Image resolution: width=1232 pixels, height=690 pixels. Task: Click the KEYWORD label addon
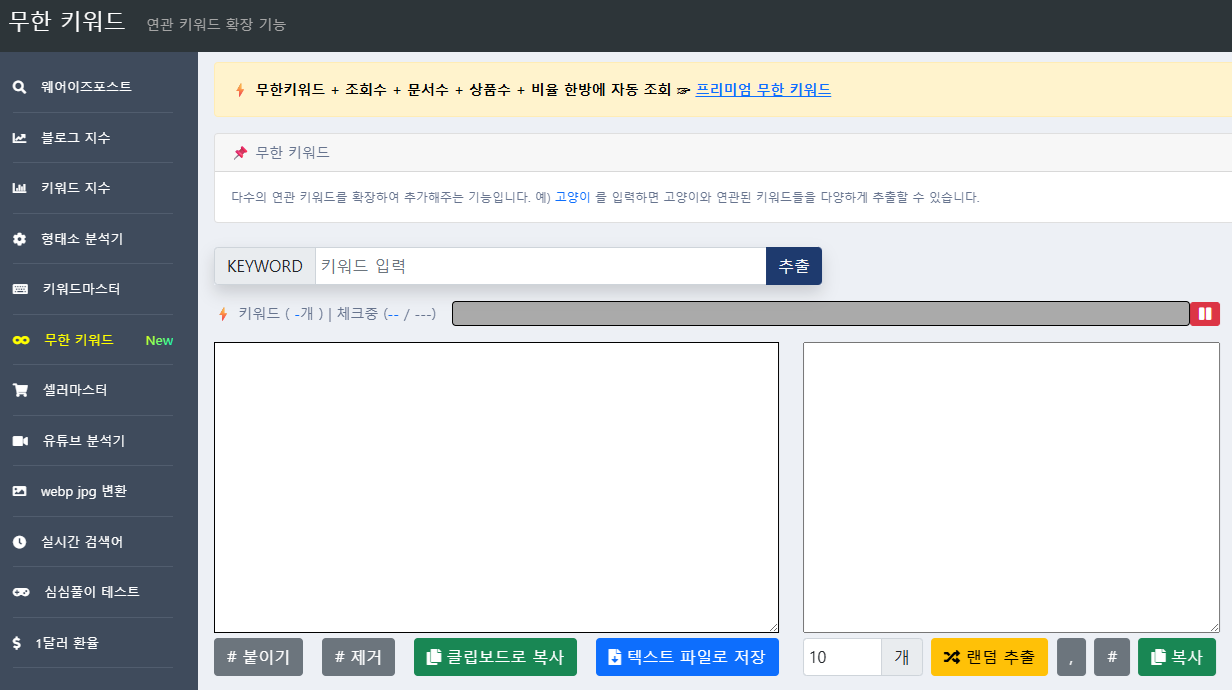point(265,266)
